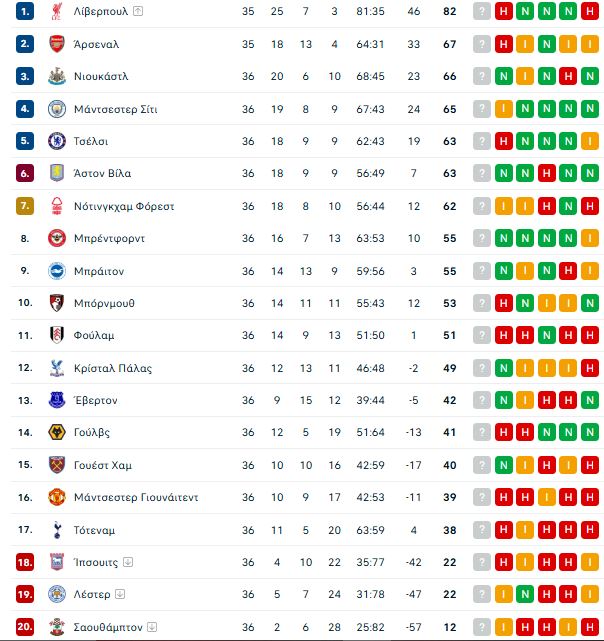Screen dimensions: 604x641
Task: Click promotion arrow icon beside Λίβερπουλ
Action: [138, 11]
